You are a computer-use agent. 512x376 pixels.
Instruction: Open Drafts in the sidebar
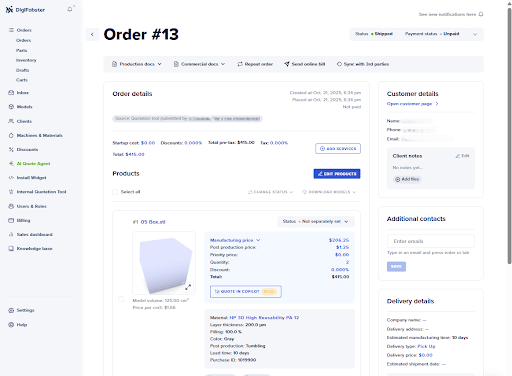tap(22, 70)
